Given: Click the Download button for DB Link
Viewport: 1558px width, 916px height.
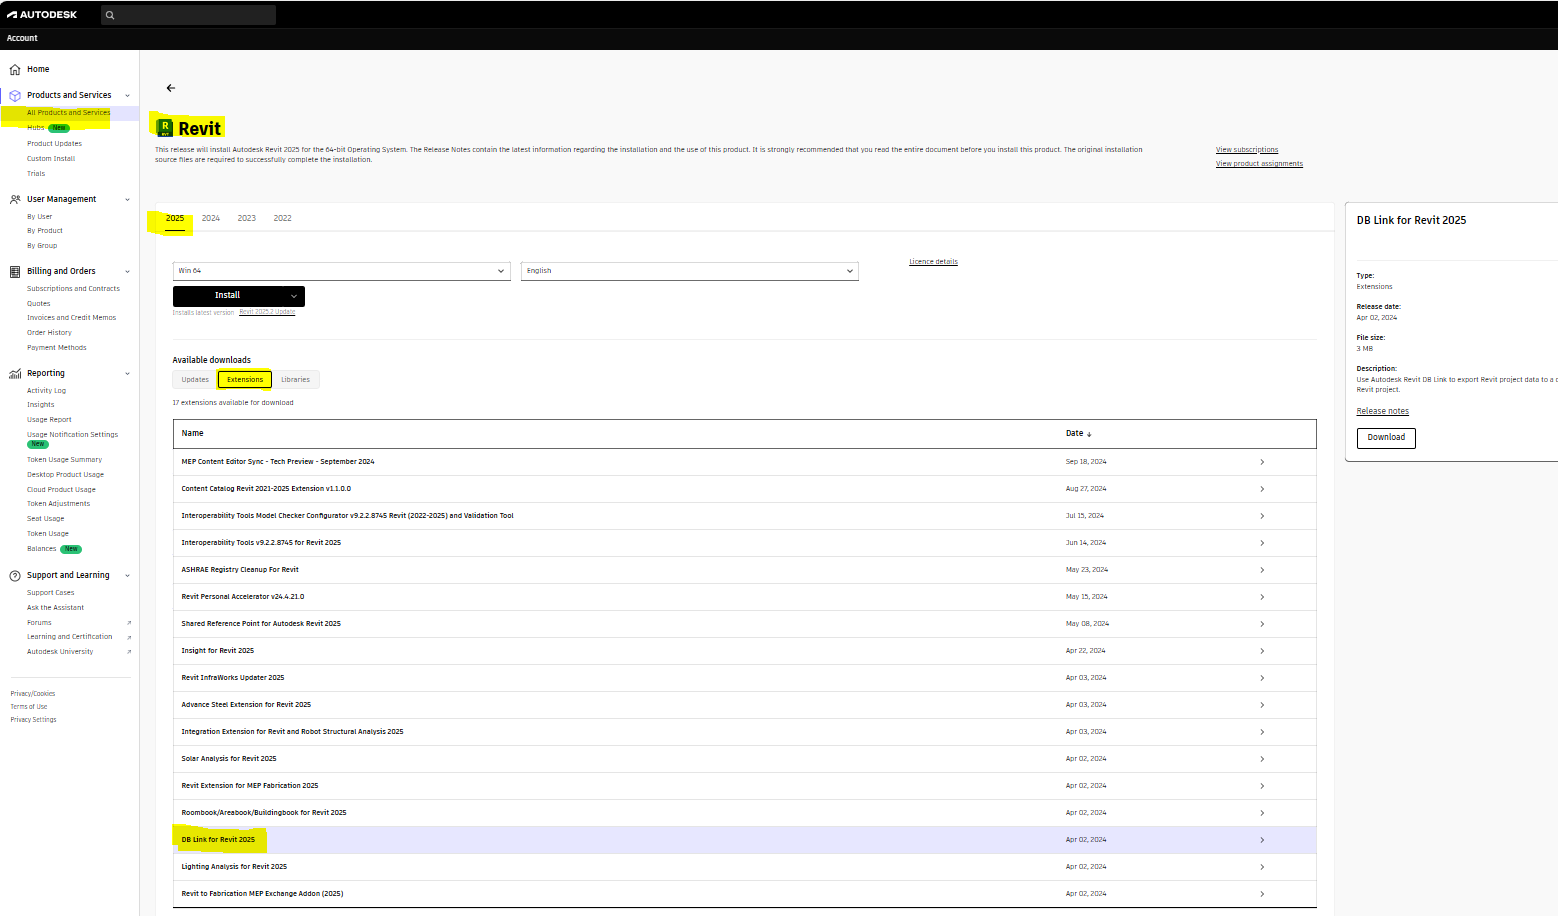Looking at the screenshot, I should 1386,438.
